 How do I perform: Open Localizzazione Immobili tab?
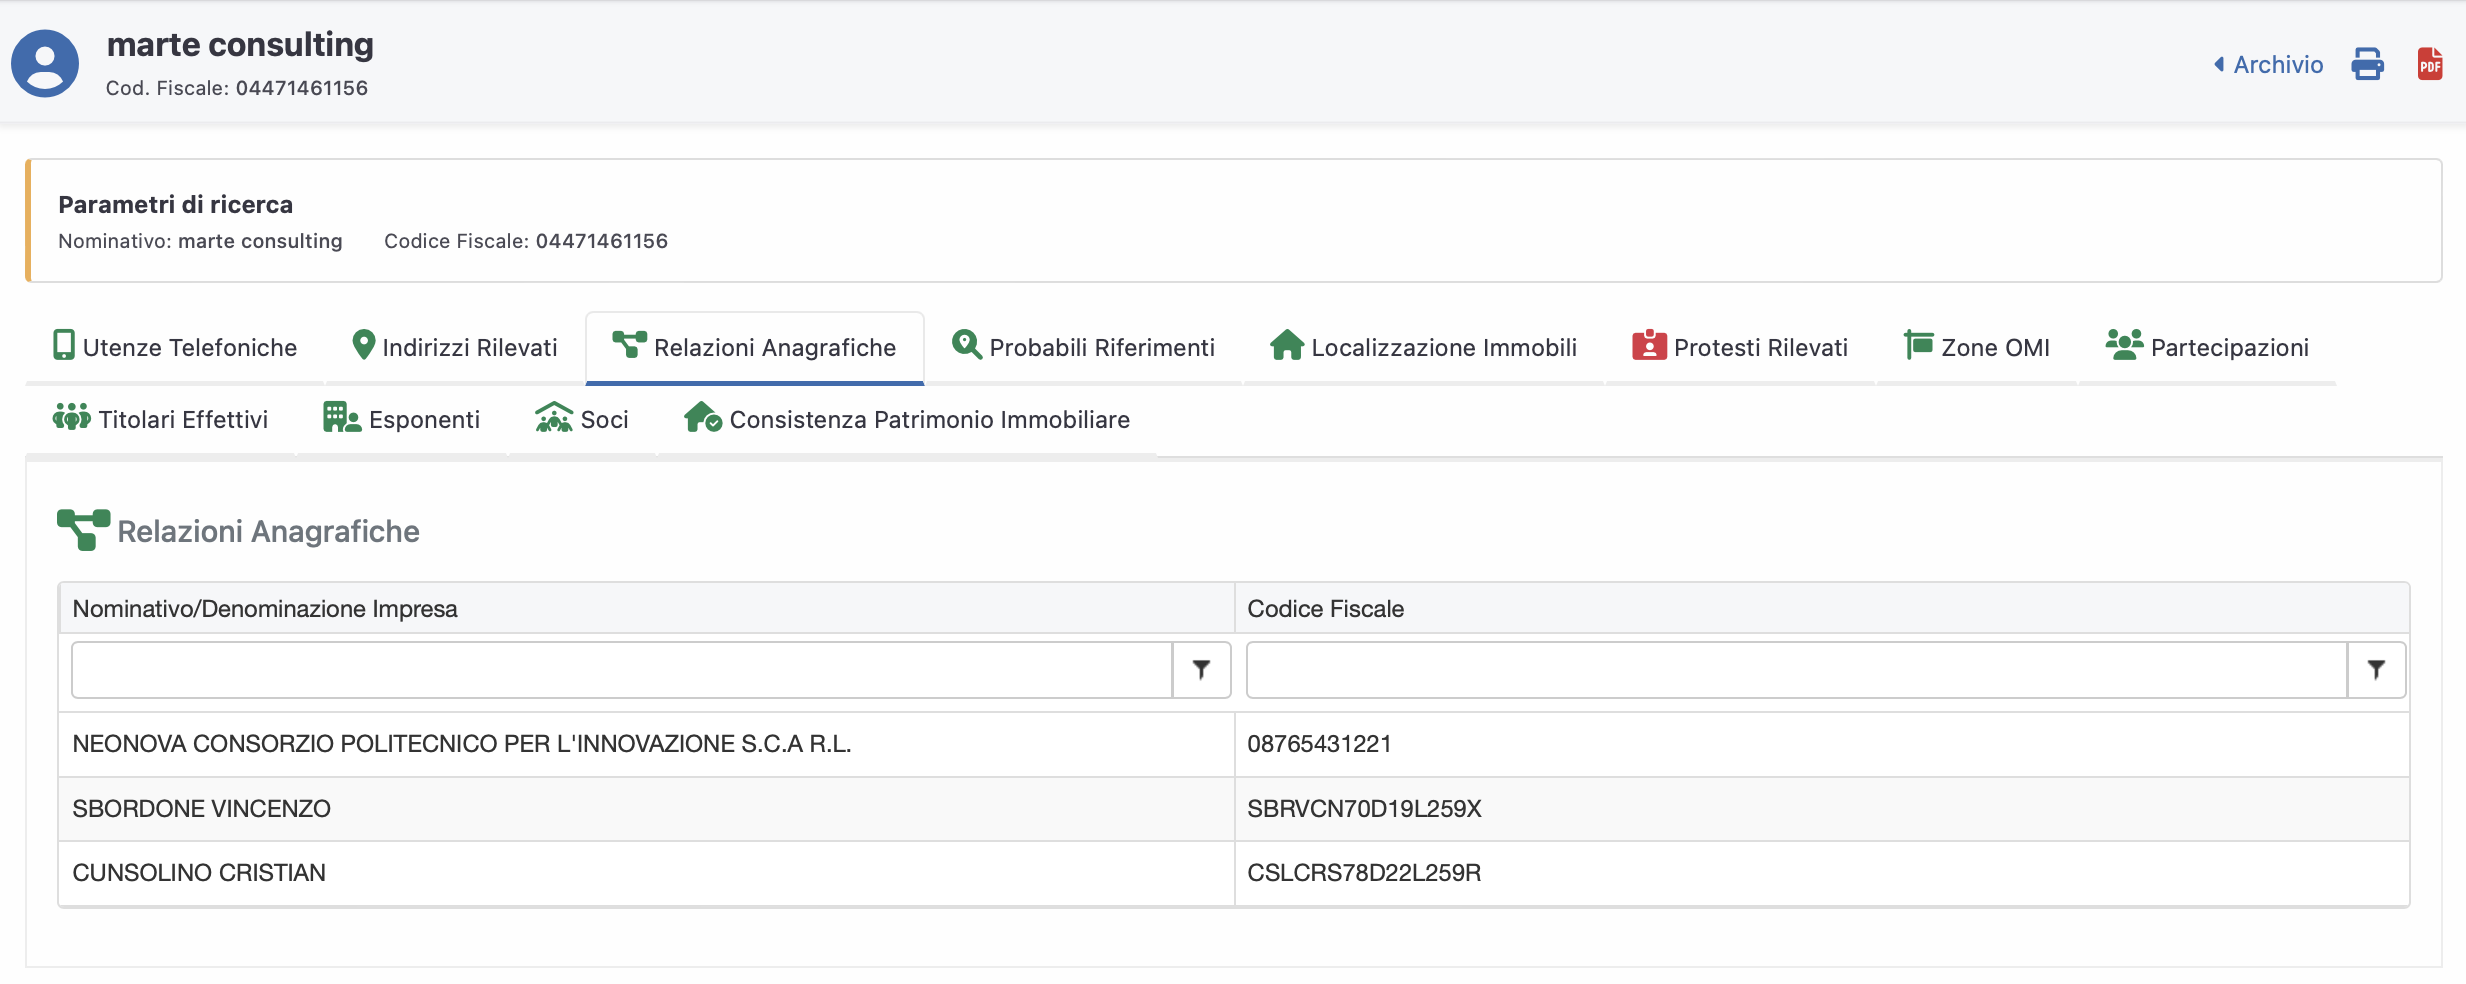pos(1423,347)
